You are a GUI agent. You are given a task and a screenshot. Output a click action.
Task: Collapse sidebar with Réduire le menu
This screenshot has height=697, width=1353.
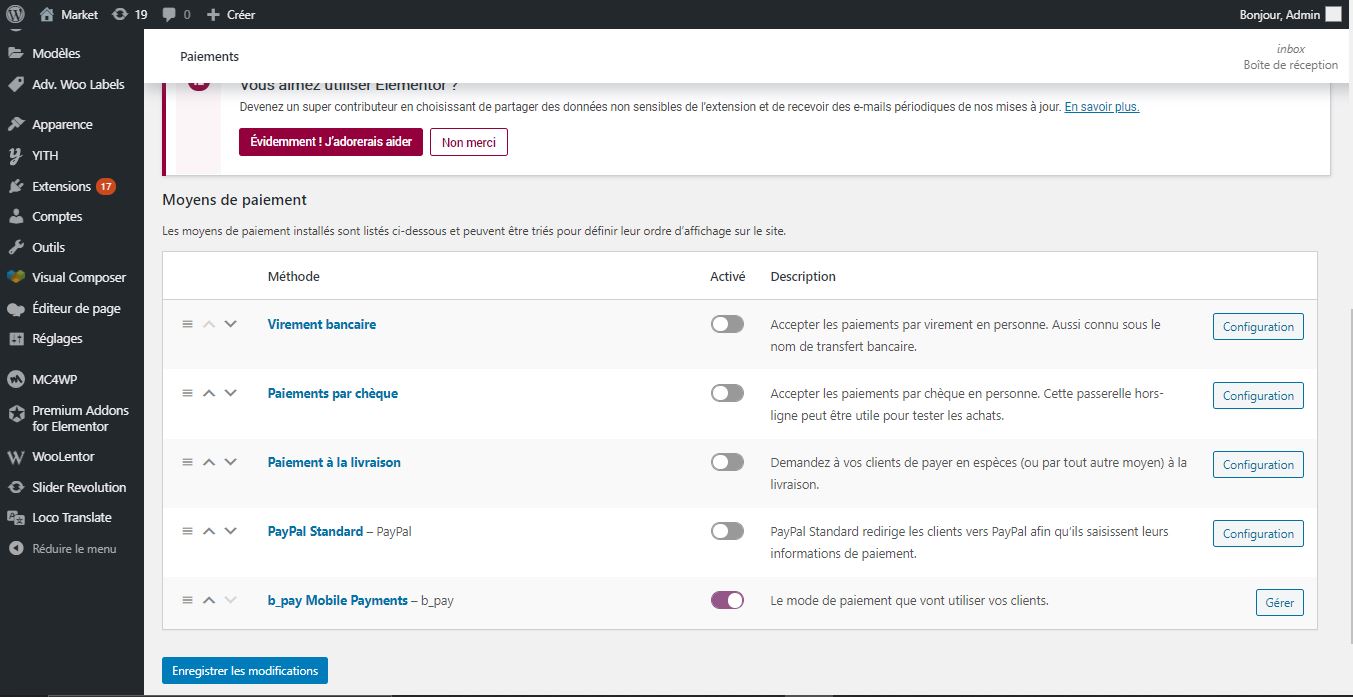point(73,549)
